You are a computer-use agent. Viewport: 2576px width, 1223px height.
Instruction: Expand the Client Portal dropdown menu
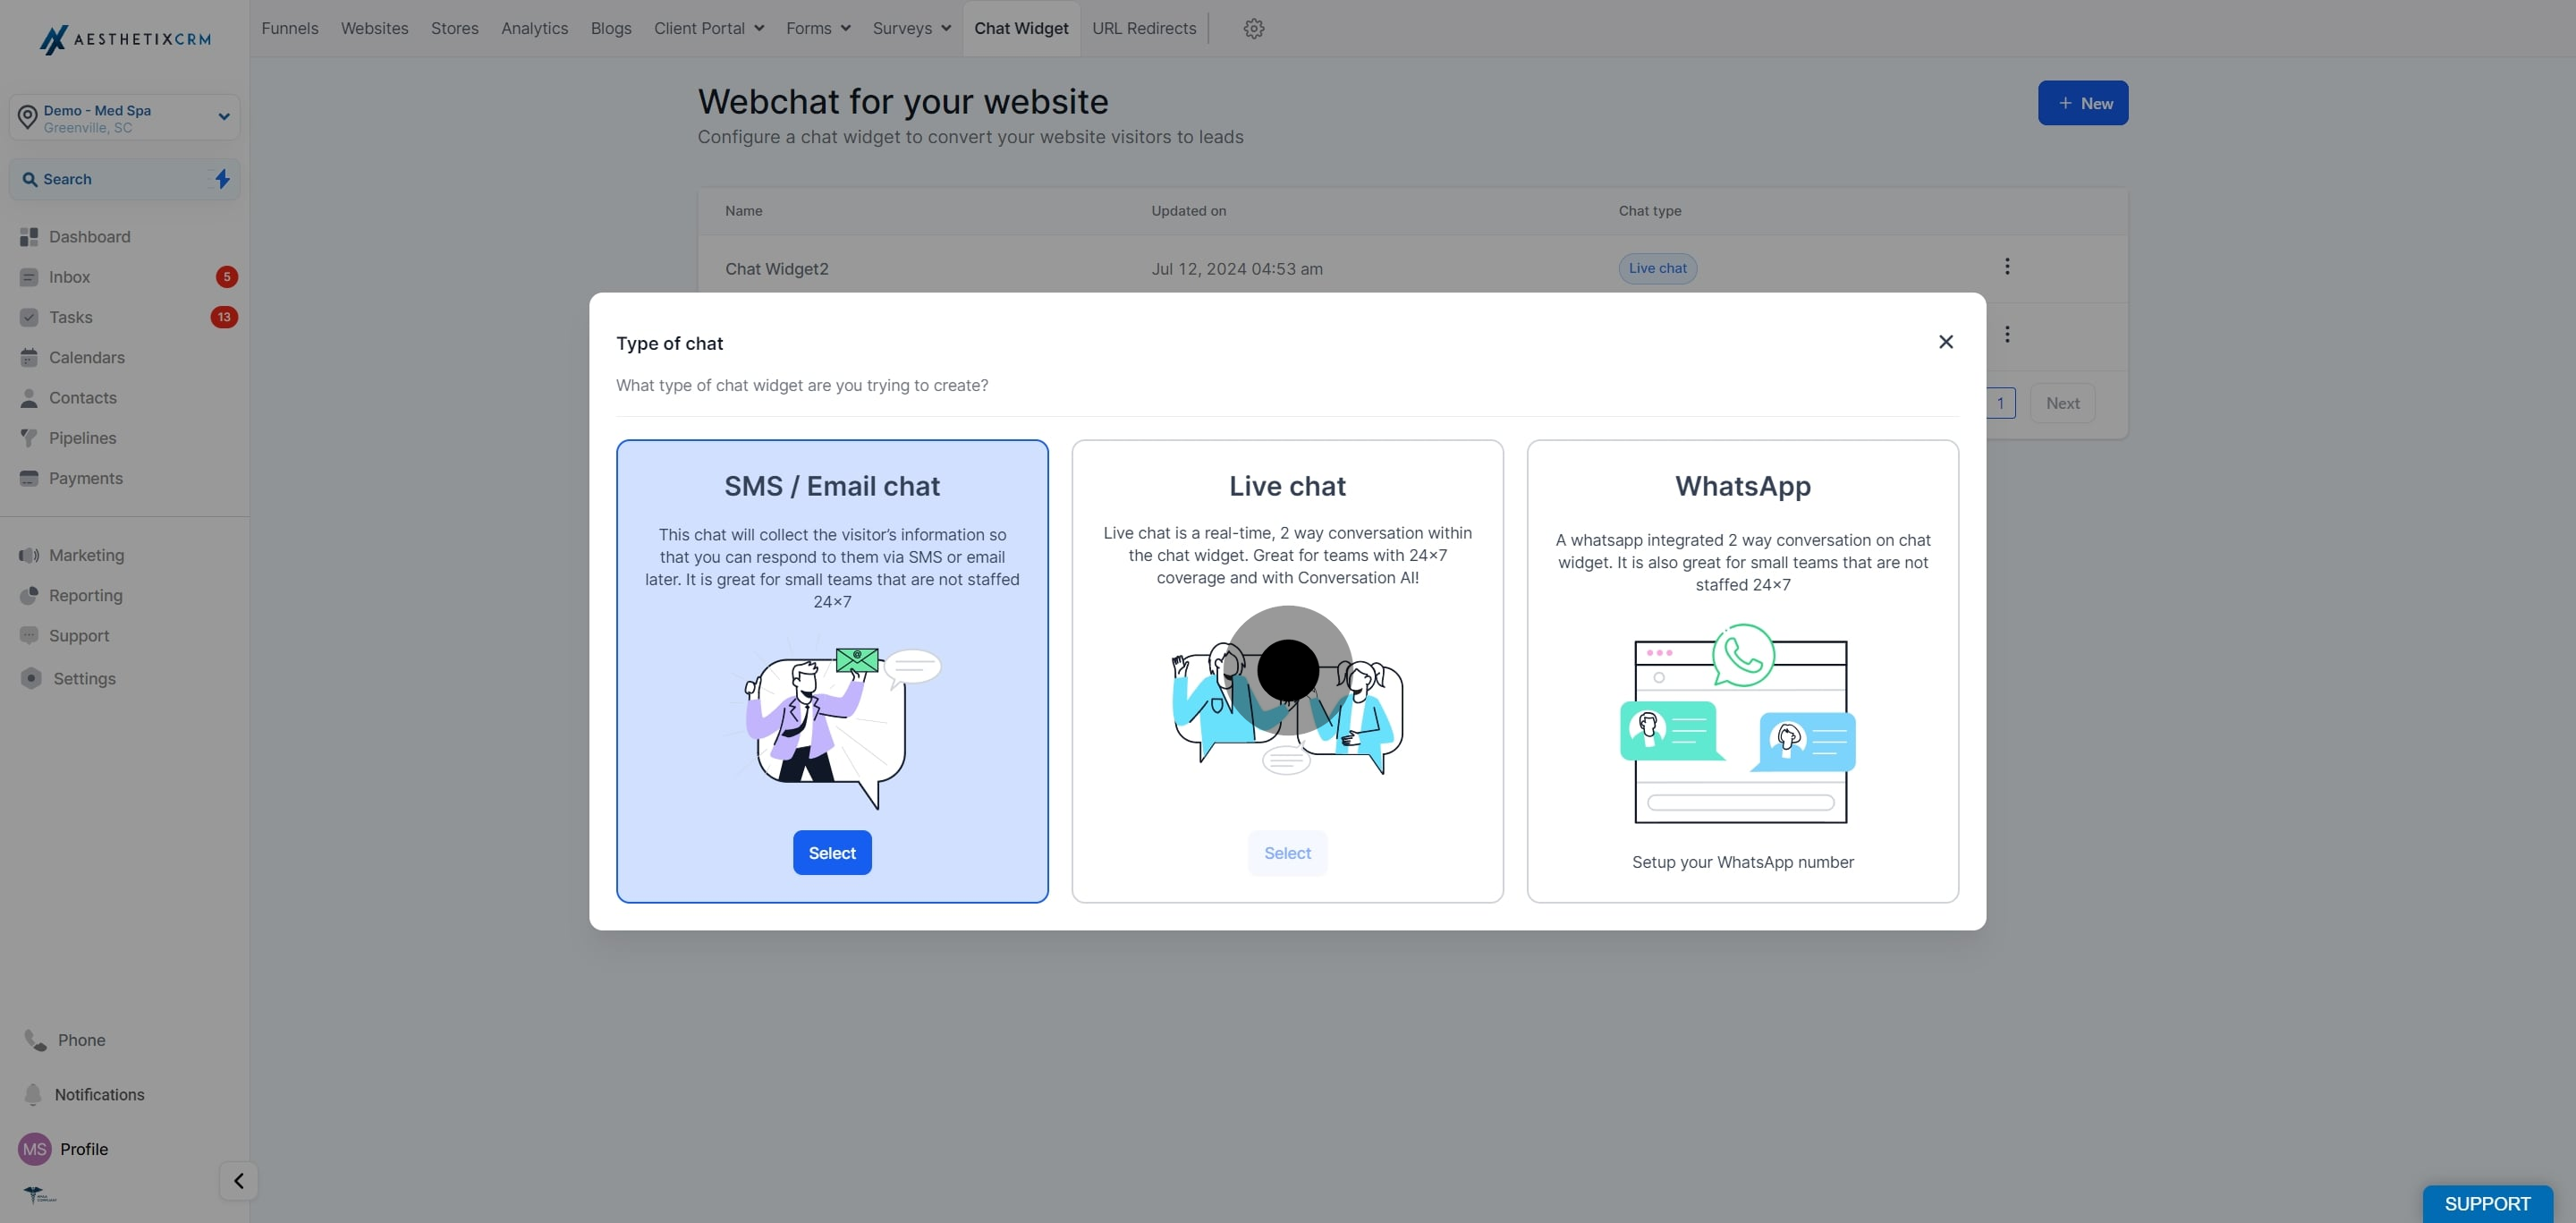point(708,29)
